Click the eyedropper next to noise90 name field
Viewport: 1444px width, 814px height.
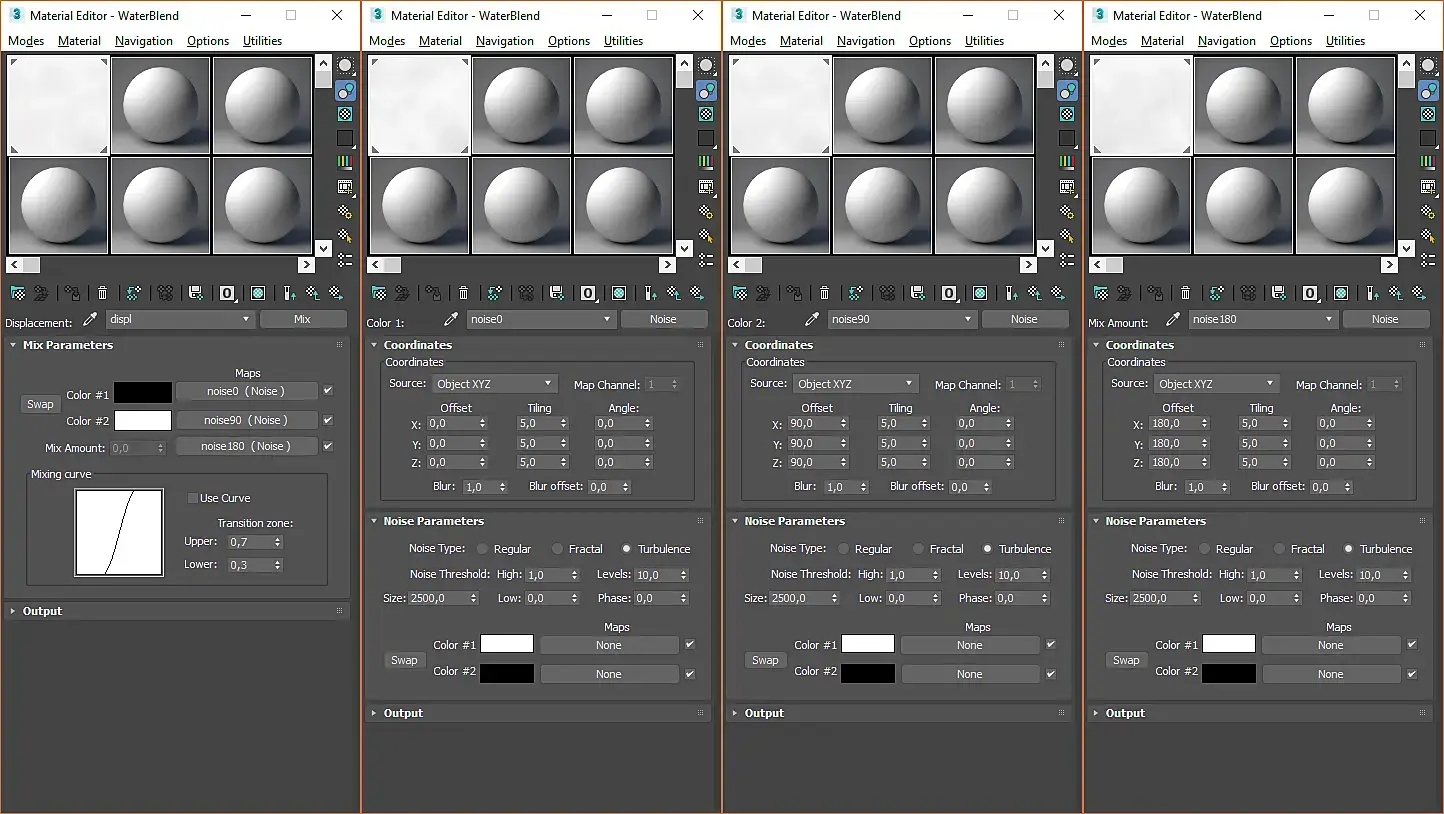coord(812,319)
